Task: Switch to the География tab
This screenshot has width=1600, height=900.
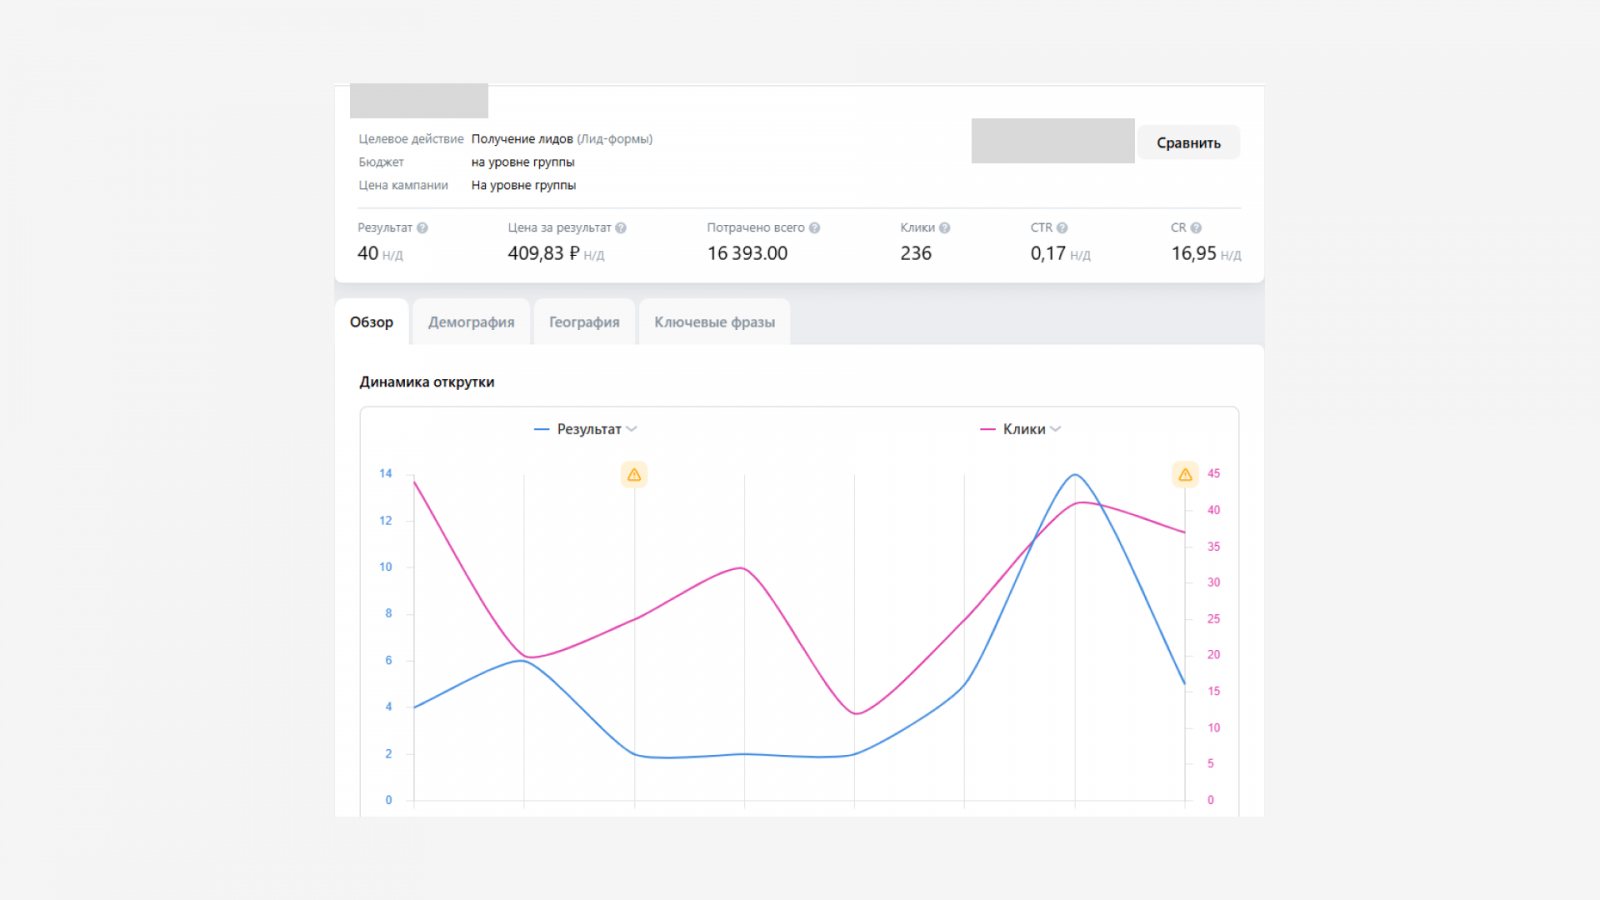Action: pyautogui.click(x=584, y=322)
